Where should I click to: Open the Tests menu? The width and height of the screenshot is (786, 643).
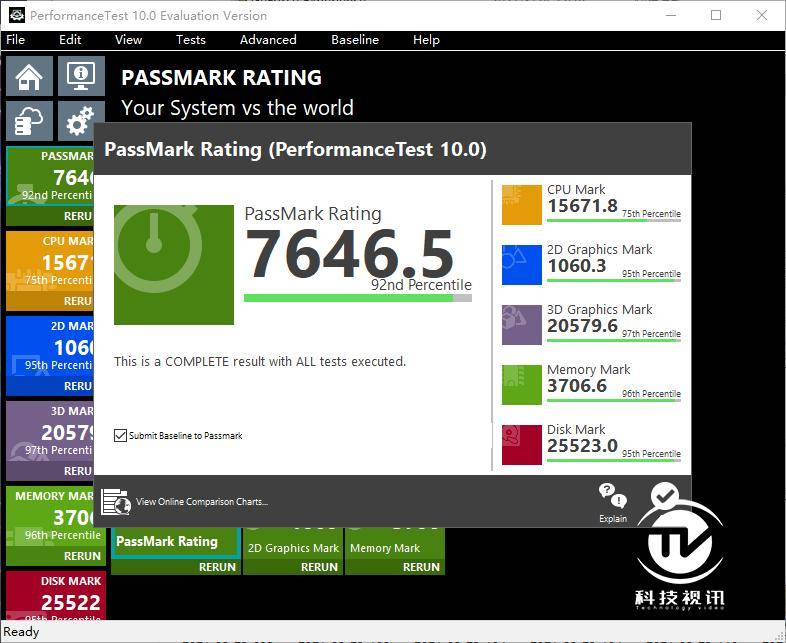click(x=190, y=40)
